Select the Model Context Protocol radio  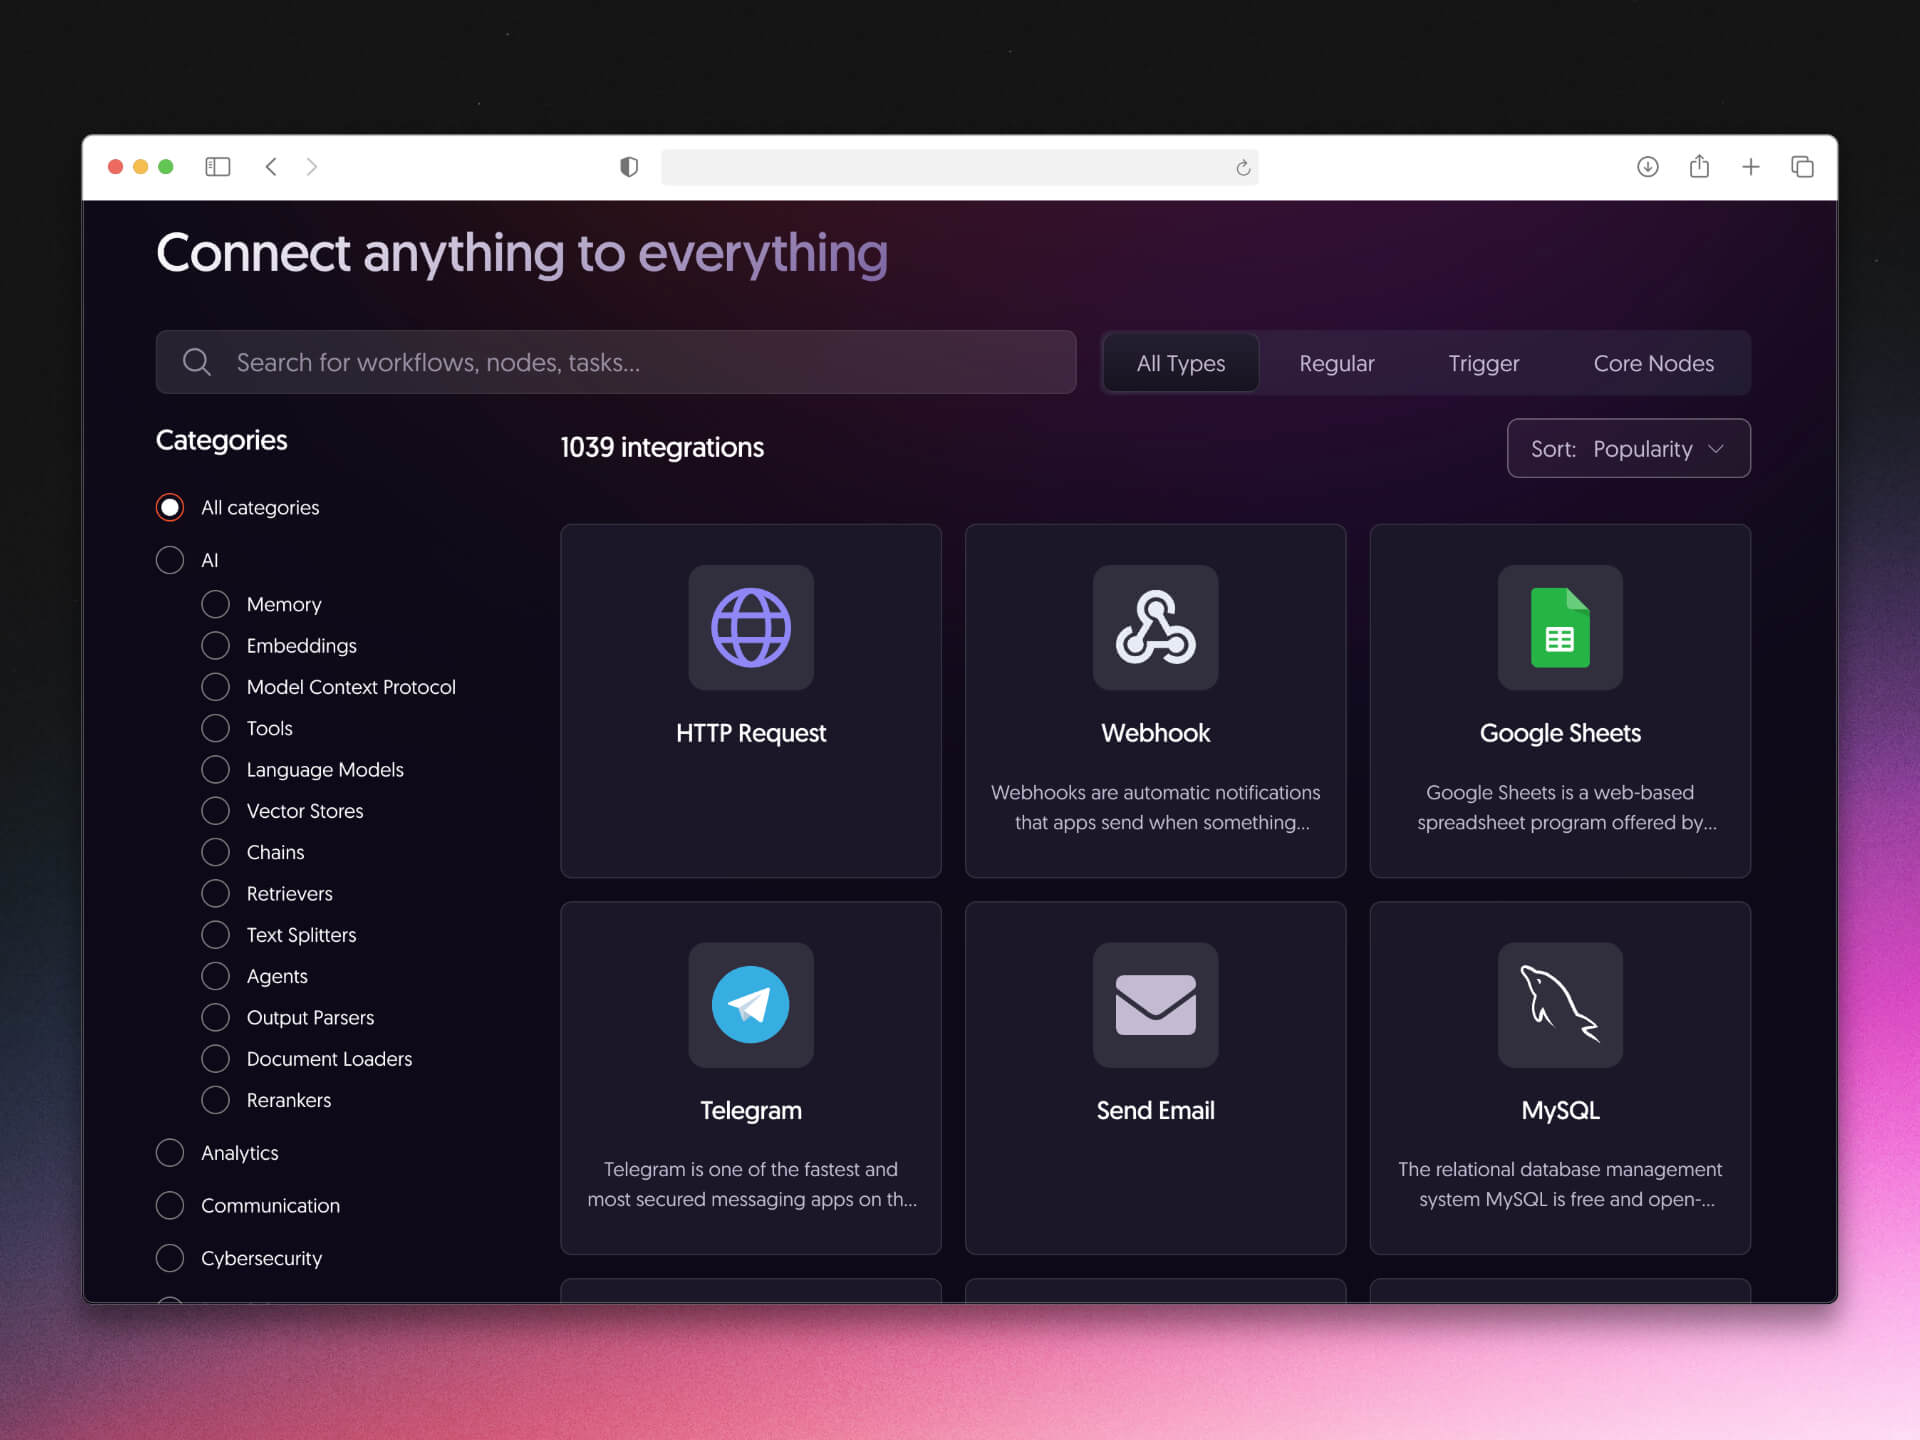215,687
